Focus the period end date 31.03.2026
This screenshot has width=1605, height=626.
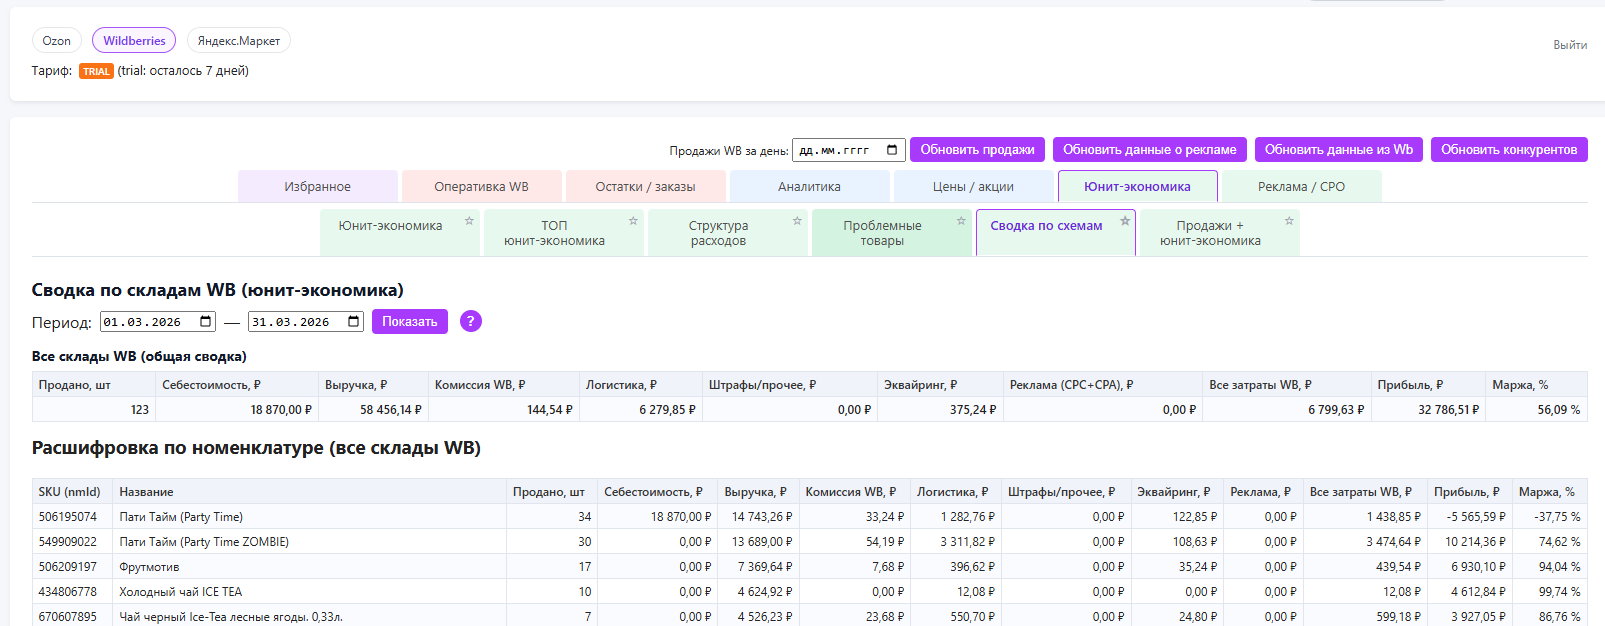point(306,322)
